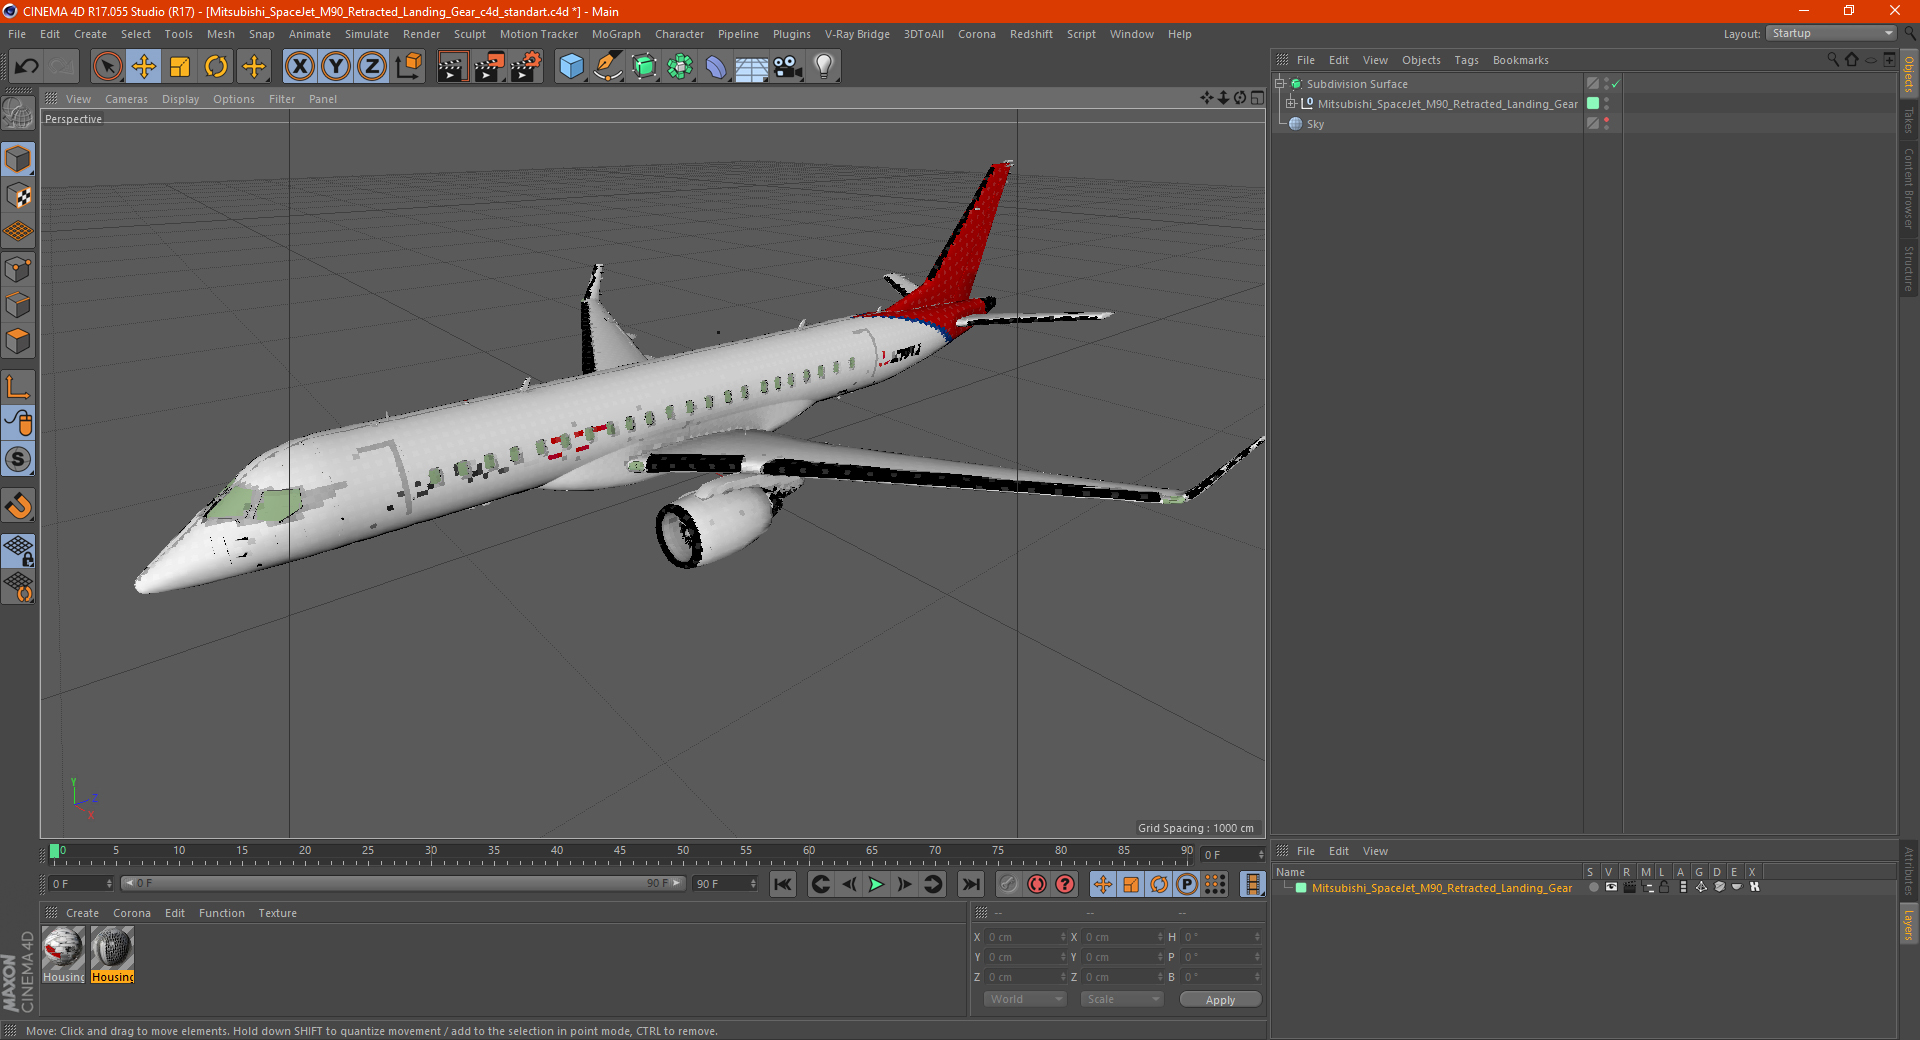Activate the Move tool icon
Image resolution: width=1920 pixels, height=1040 pixels.
point(144,67)
